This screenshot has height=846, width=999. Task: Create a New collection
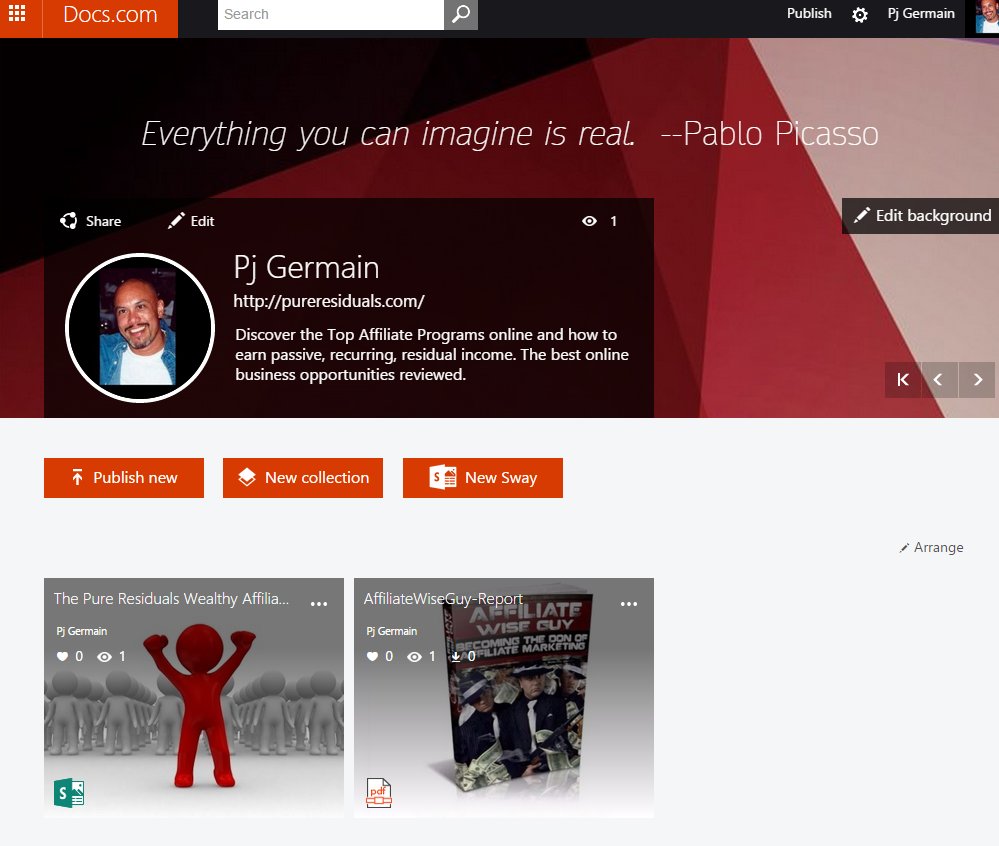(x=303, y=478)
